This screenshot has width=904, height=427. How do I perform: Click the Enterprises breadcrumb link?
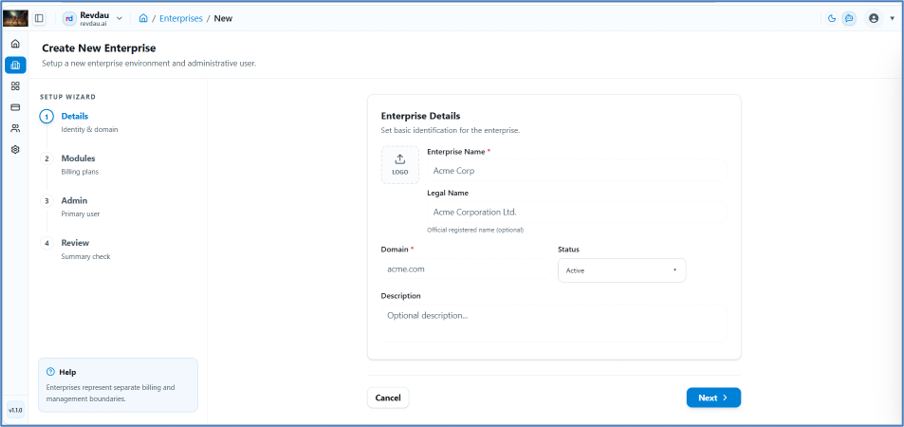point(181,18)
